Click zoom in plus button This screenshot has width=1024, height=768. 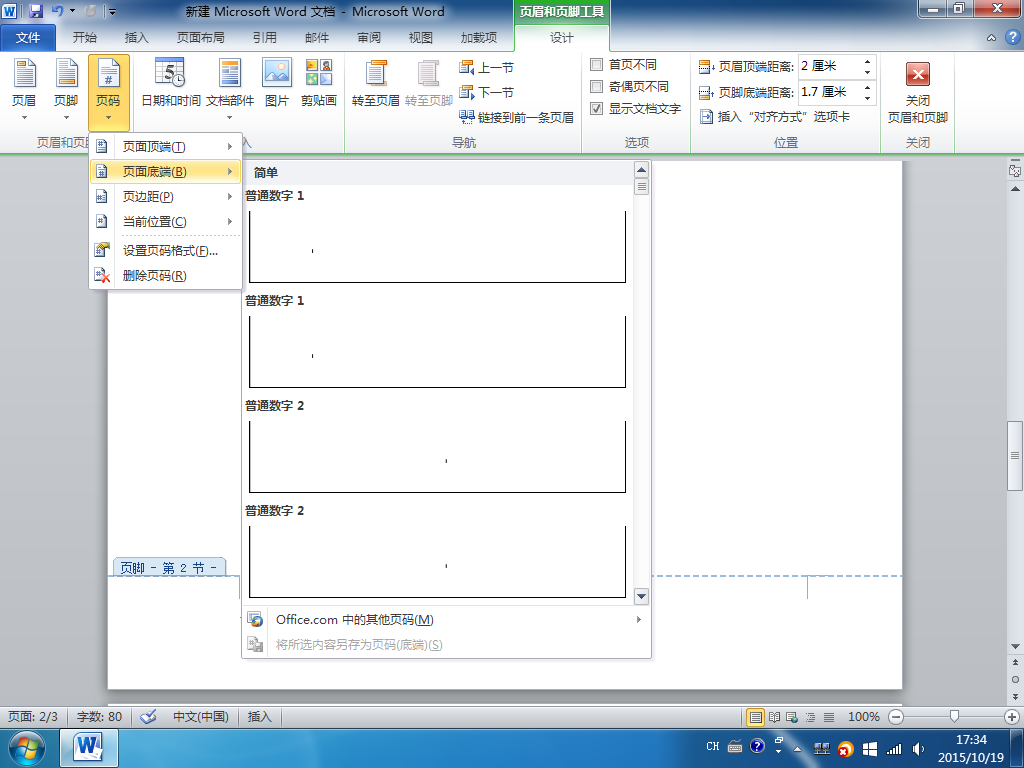(x=1012, y=717)
